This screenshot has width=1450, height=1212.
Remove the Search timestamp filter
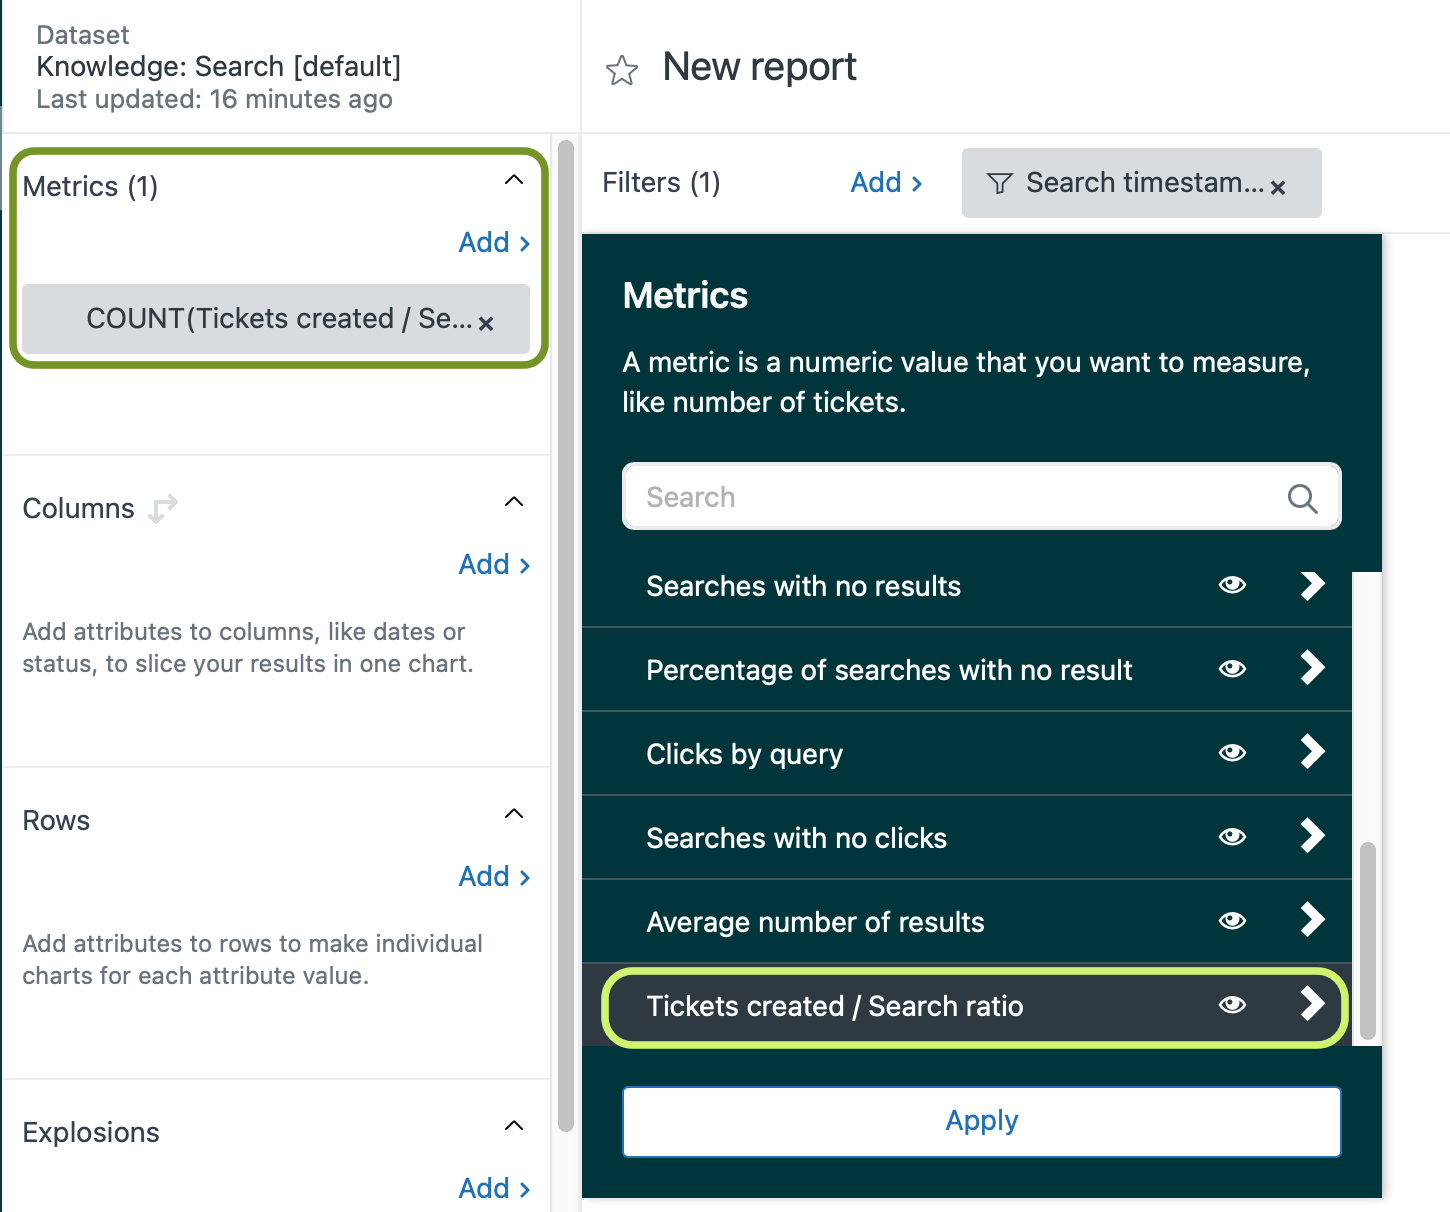(1278, 187)
